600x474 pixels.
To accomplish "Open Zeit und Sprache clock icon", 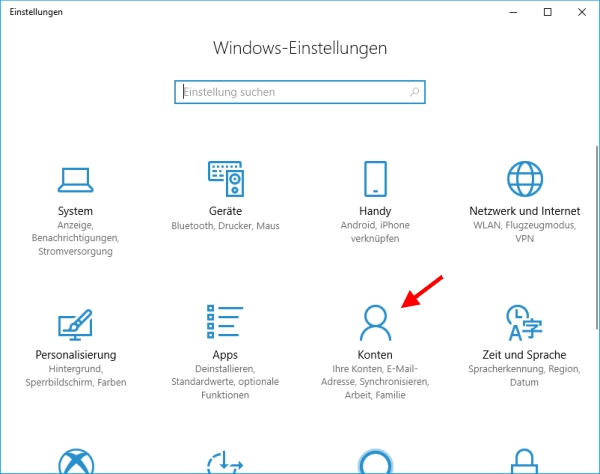I will point(524,323).
